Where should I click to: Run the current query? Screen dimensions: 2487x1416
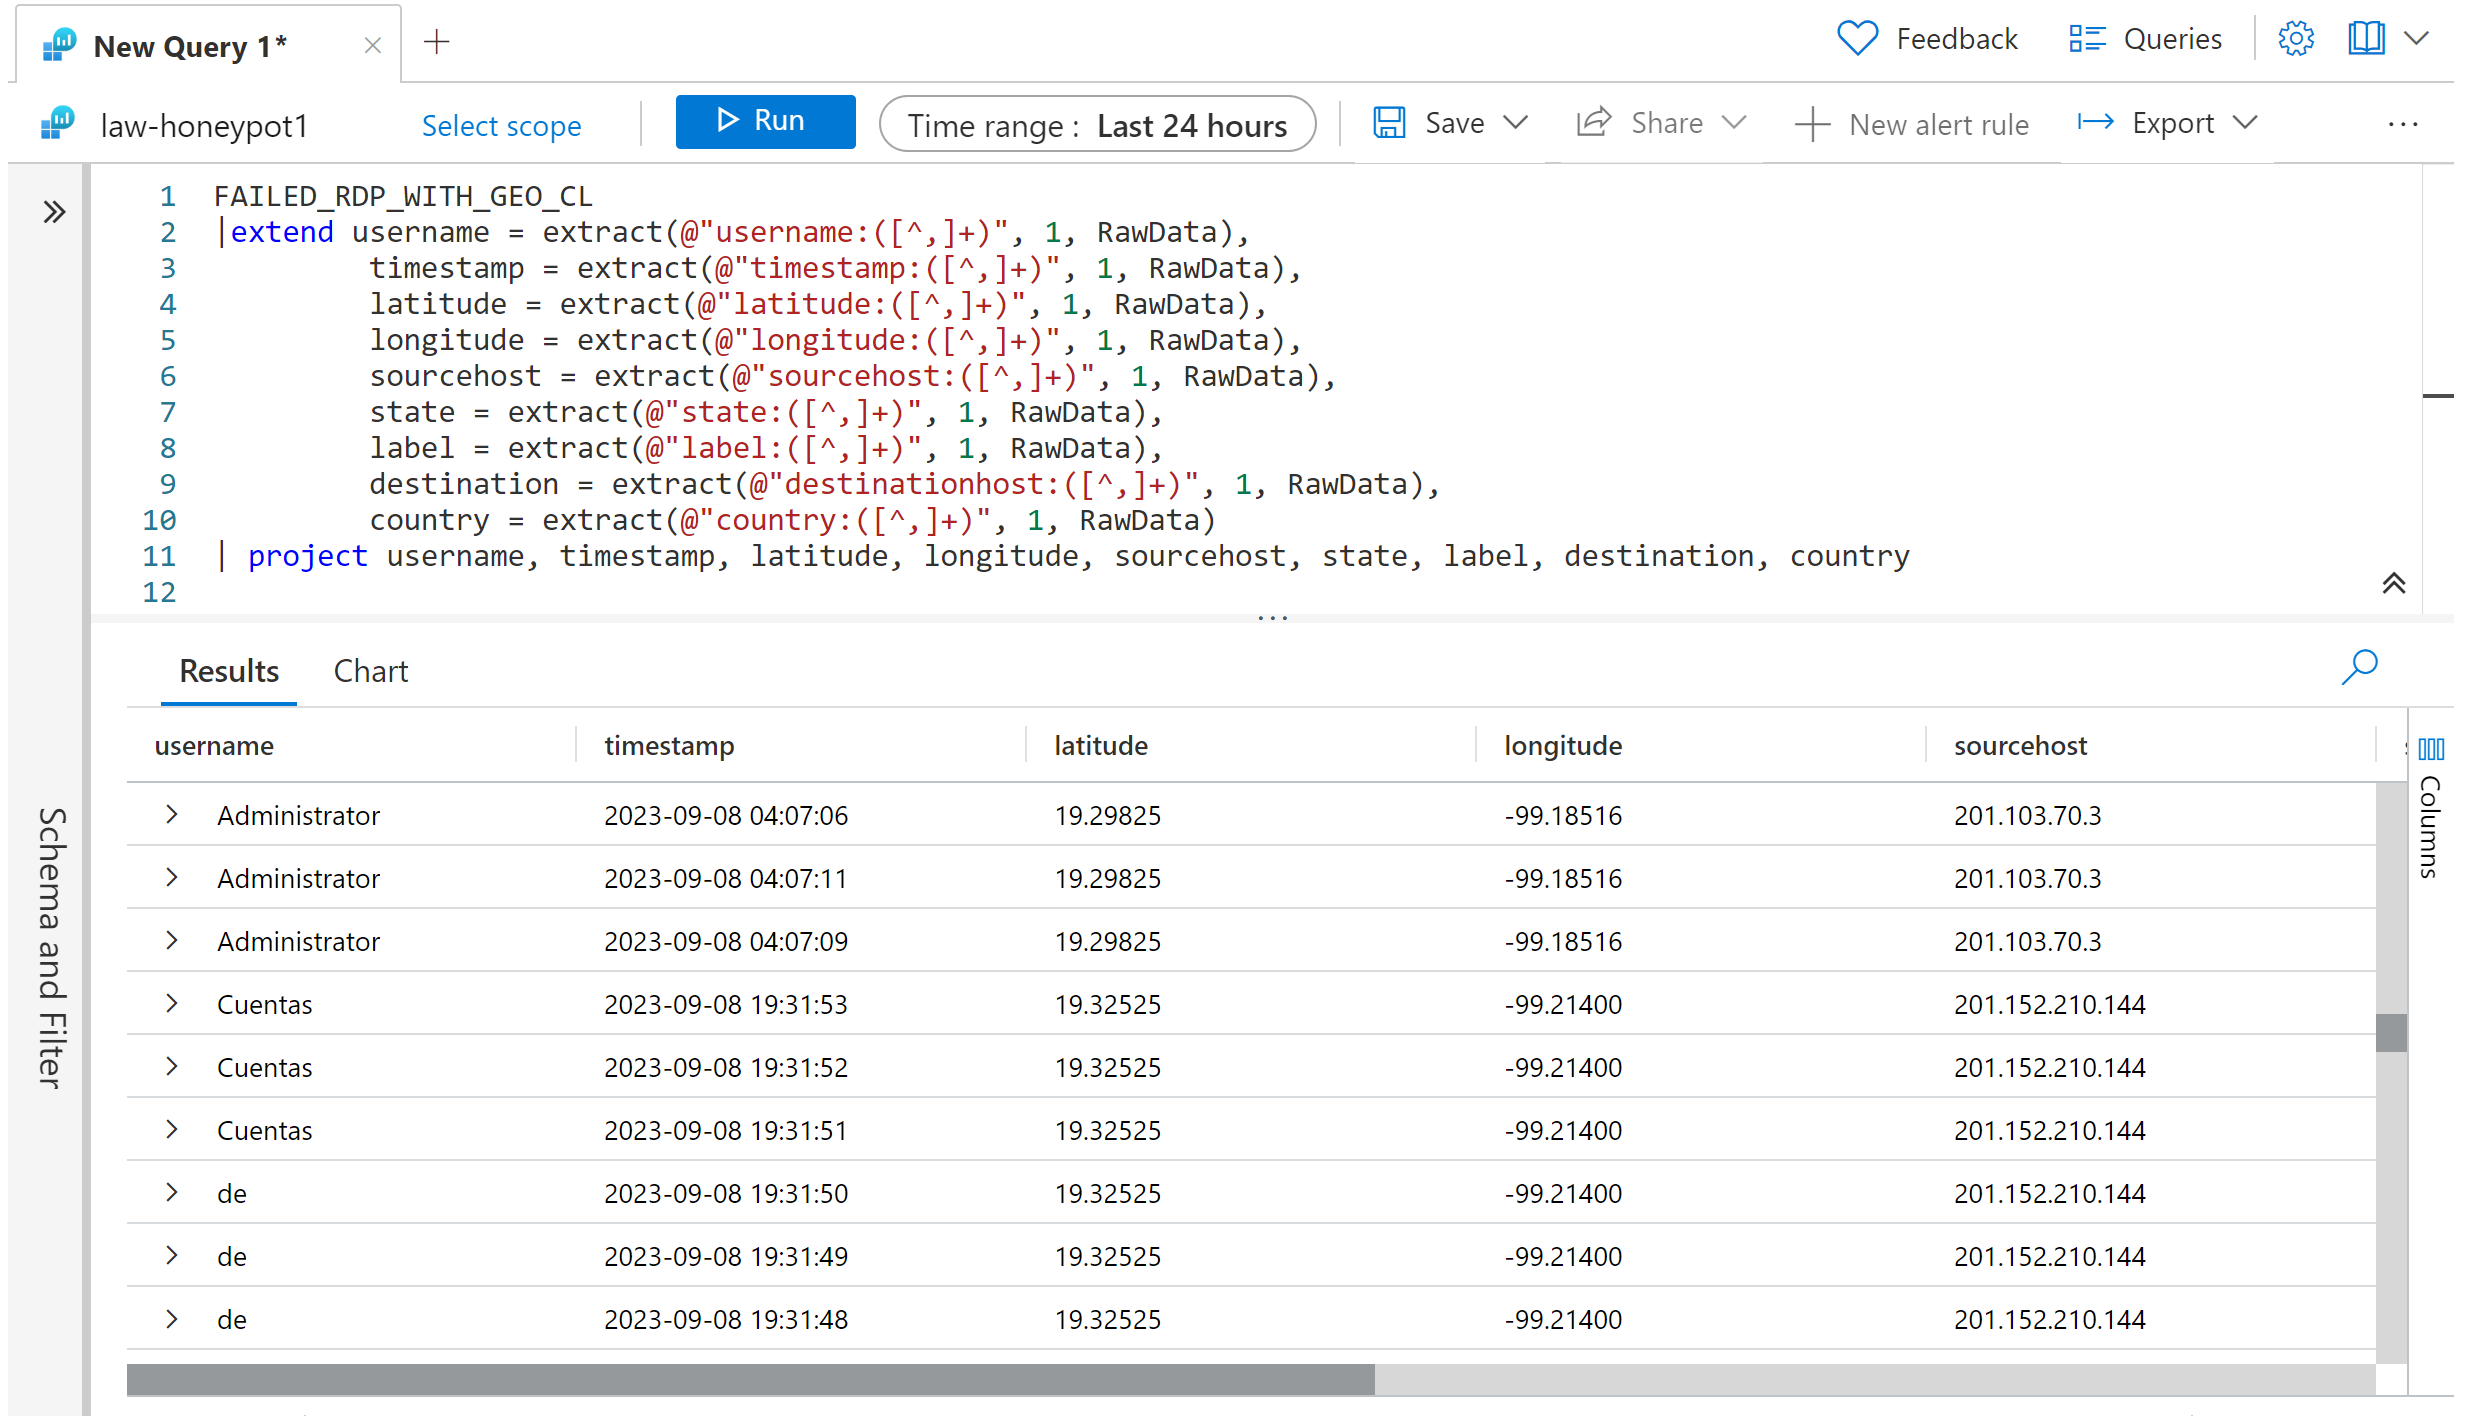(x=765, y=121)
